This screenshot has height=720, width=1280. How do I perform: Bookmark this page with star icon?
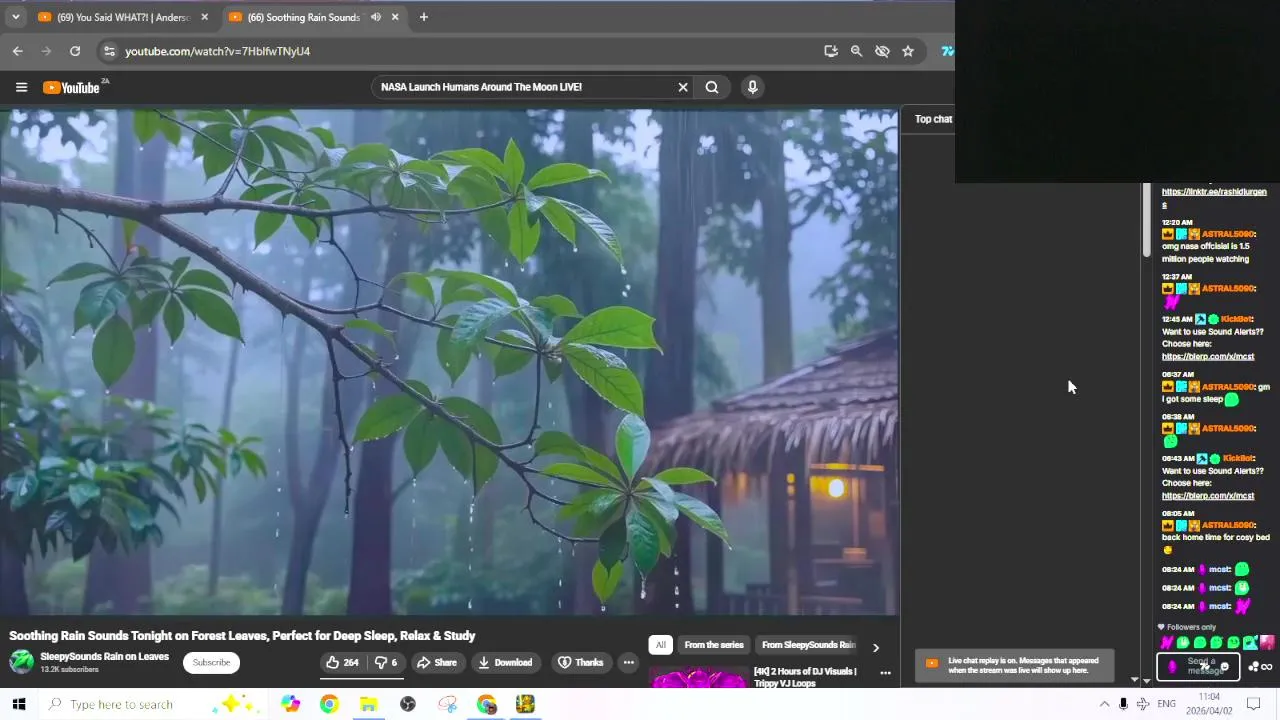tap(908, 51)
